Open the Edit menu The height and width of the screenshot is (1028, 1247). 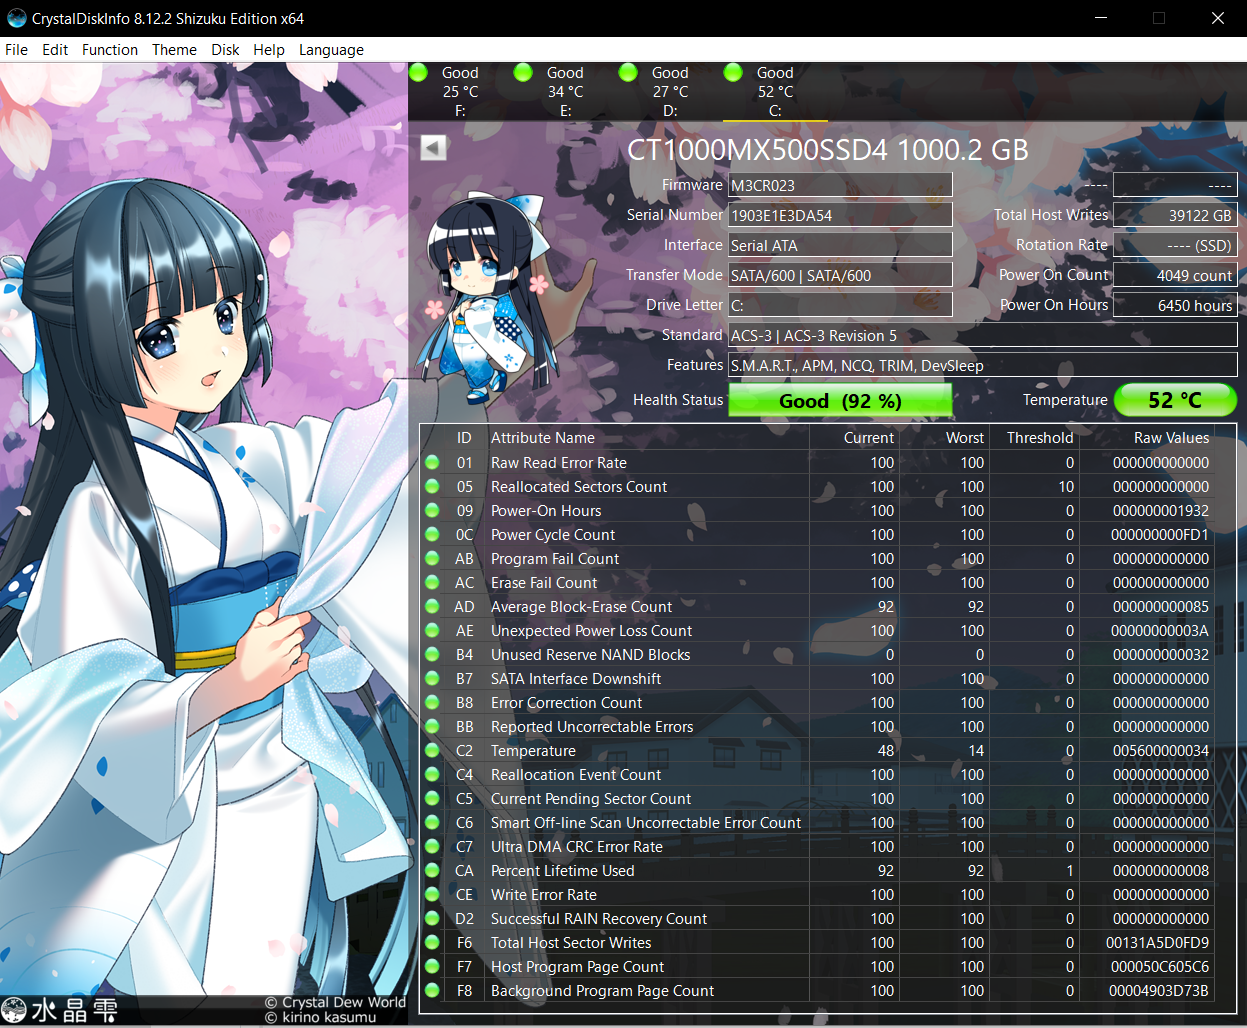[55, 50]
